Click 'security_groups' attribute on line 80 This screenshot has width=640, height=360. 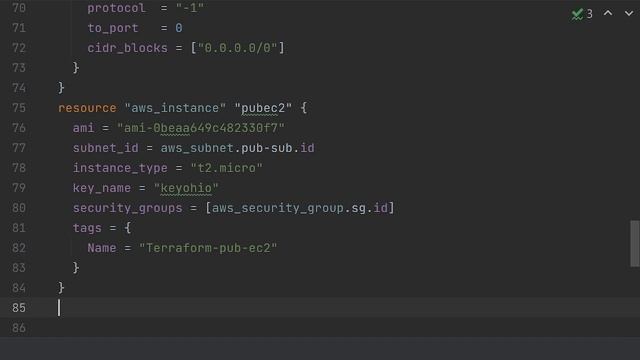click(128, 208)
